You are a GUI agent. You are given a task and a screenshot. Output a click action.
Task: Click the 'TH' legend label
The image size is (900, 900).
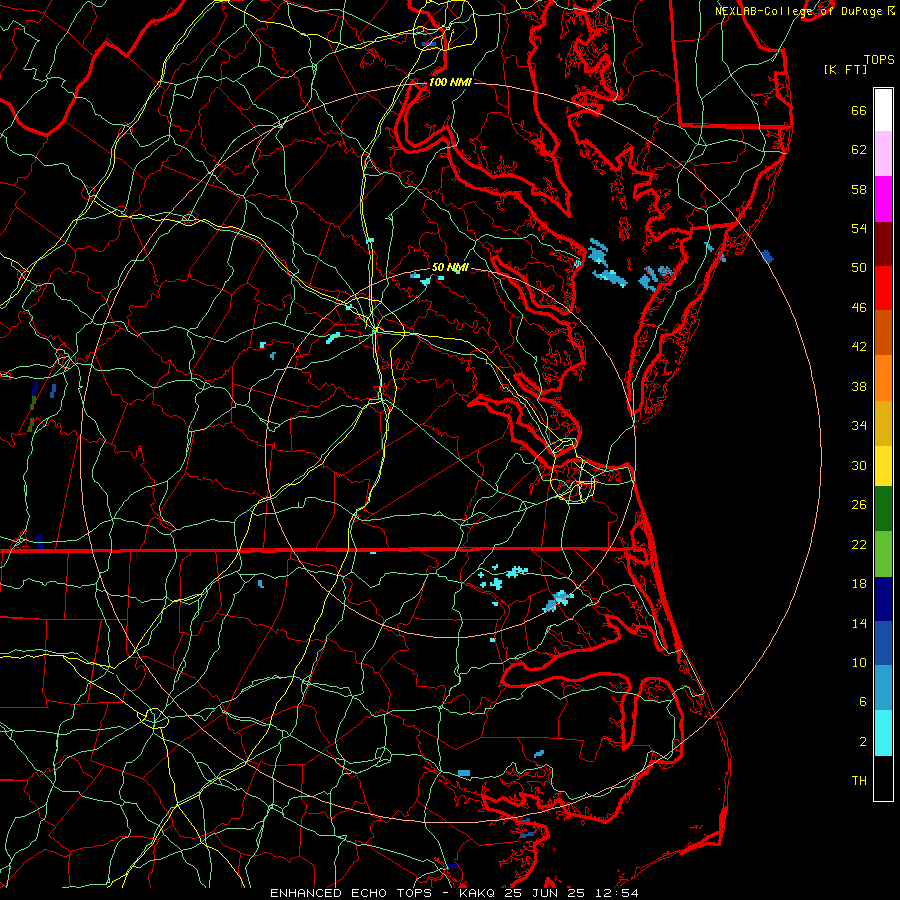click(859, 781)
